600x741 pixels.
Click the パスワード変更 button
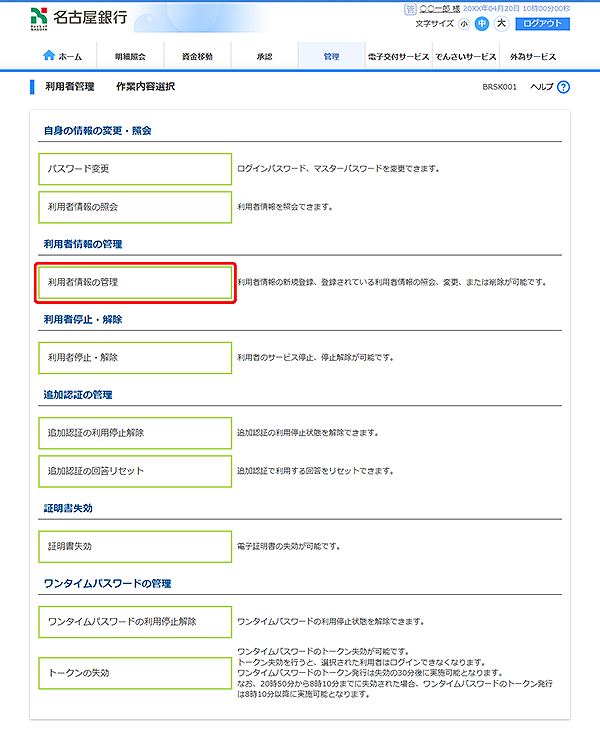pos(135,169)
